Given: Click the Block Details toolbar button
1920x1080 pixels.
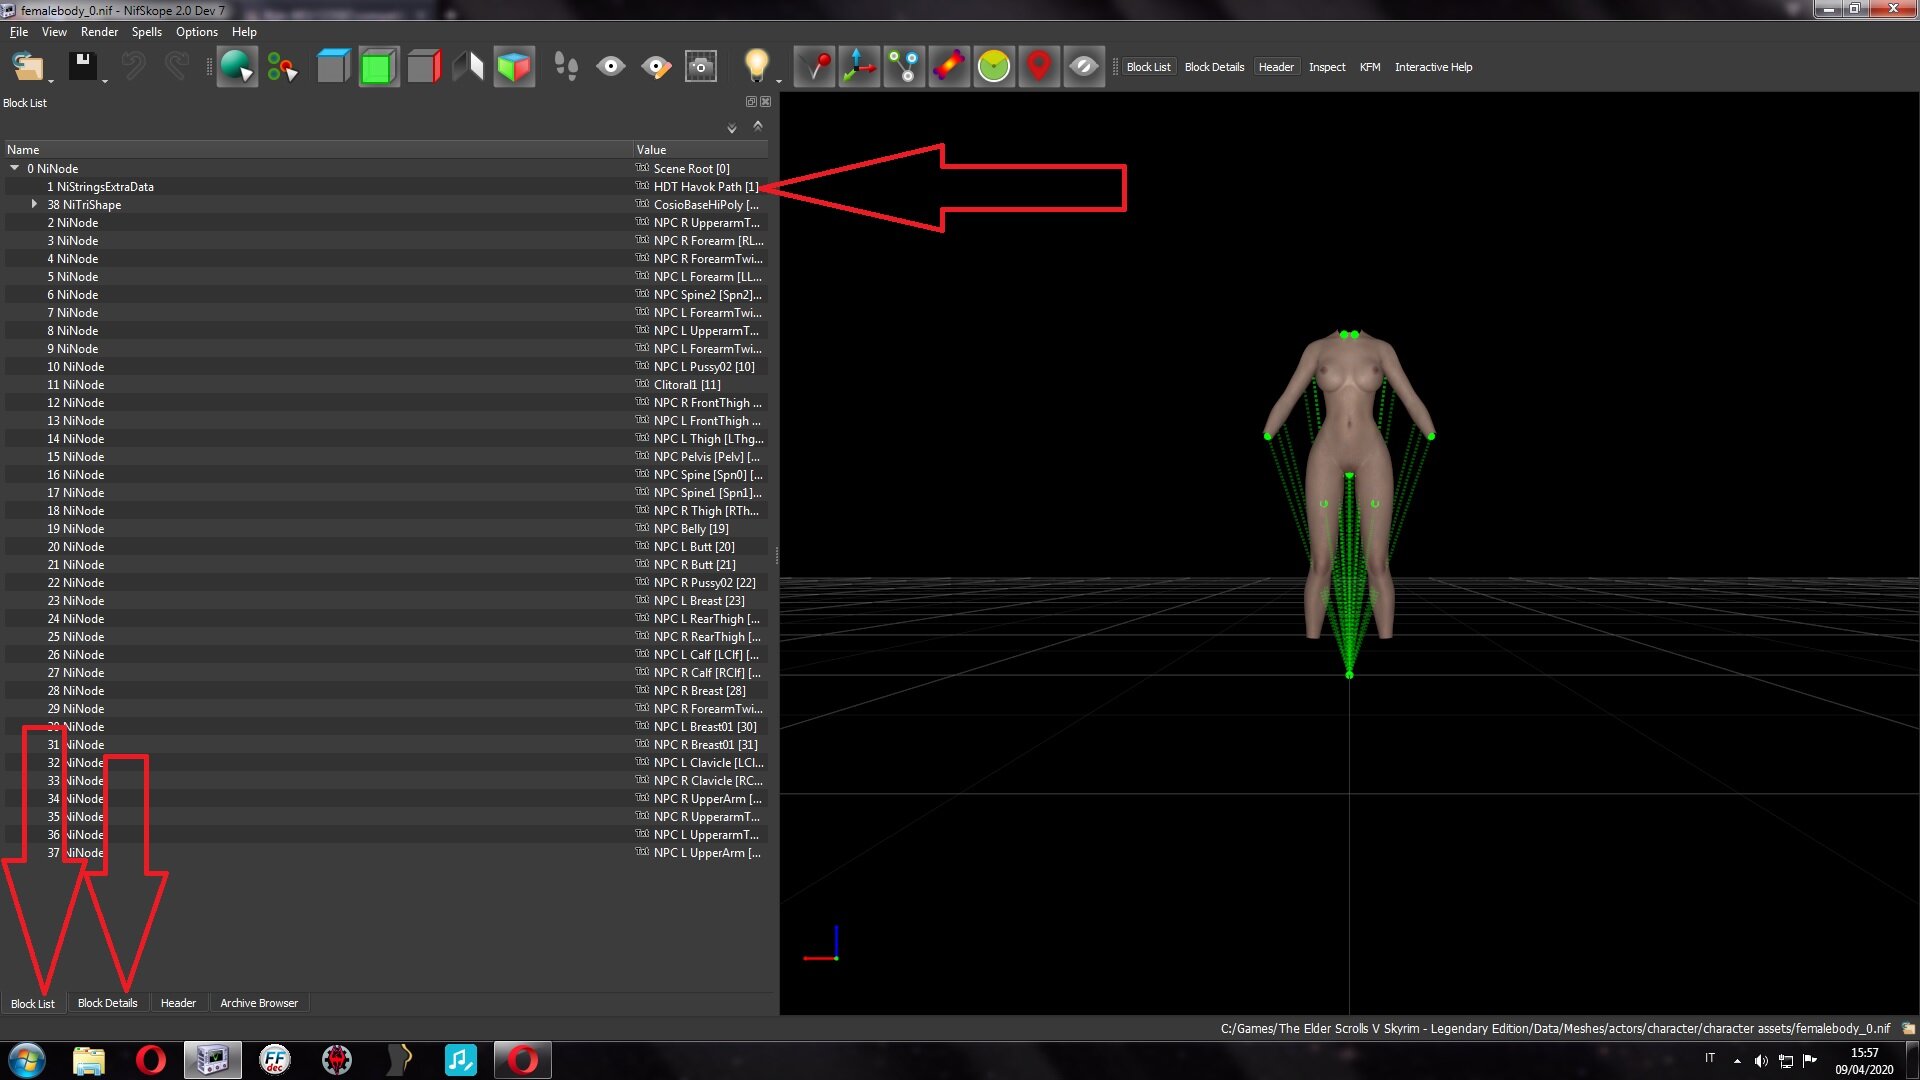Looking at the screenshot, I should point(1214,67).
